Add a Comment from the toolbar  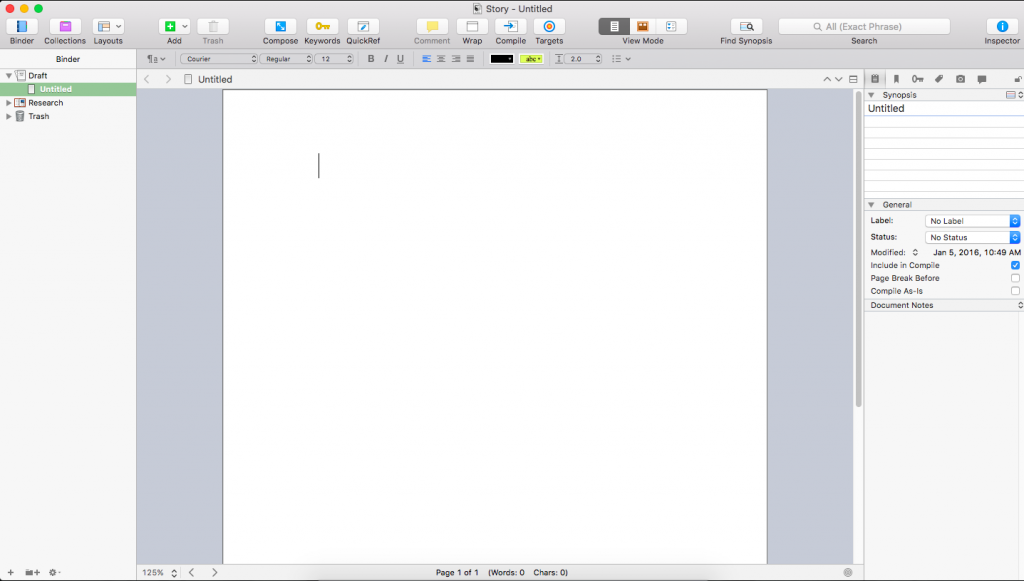tap(432, 27)
